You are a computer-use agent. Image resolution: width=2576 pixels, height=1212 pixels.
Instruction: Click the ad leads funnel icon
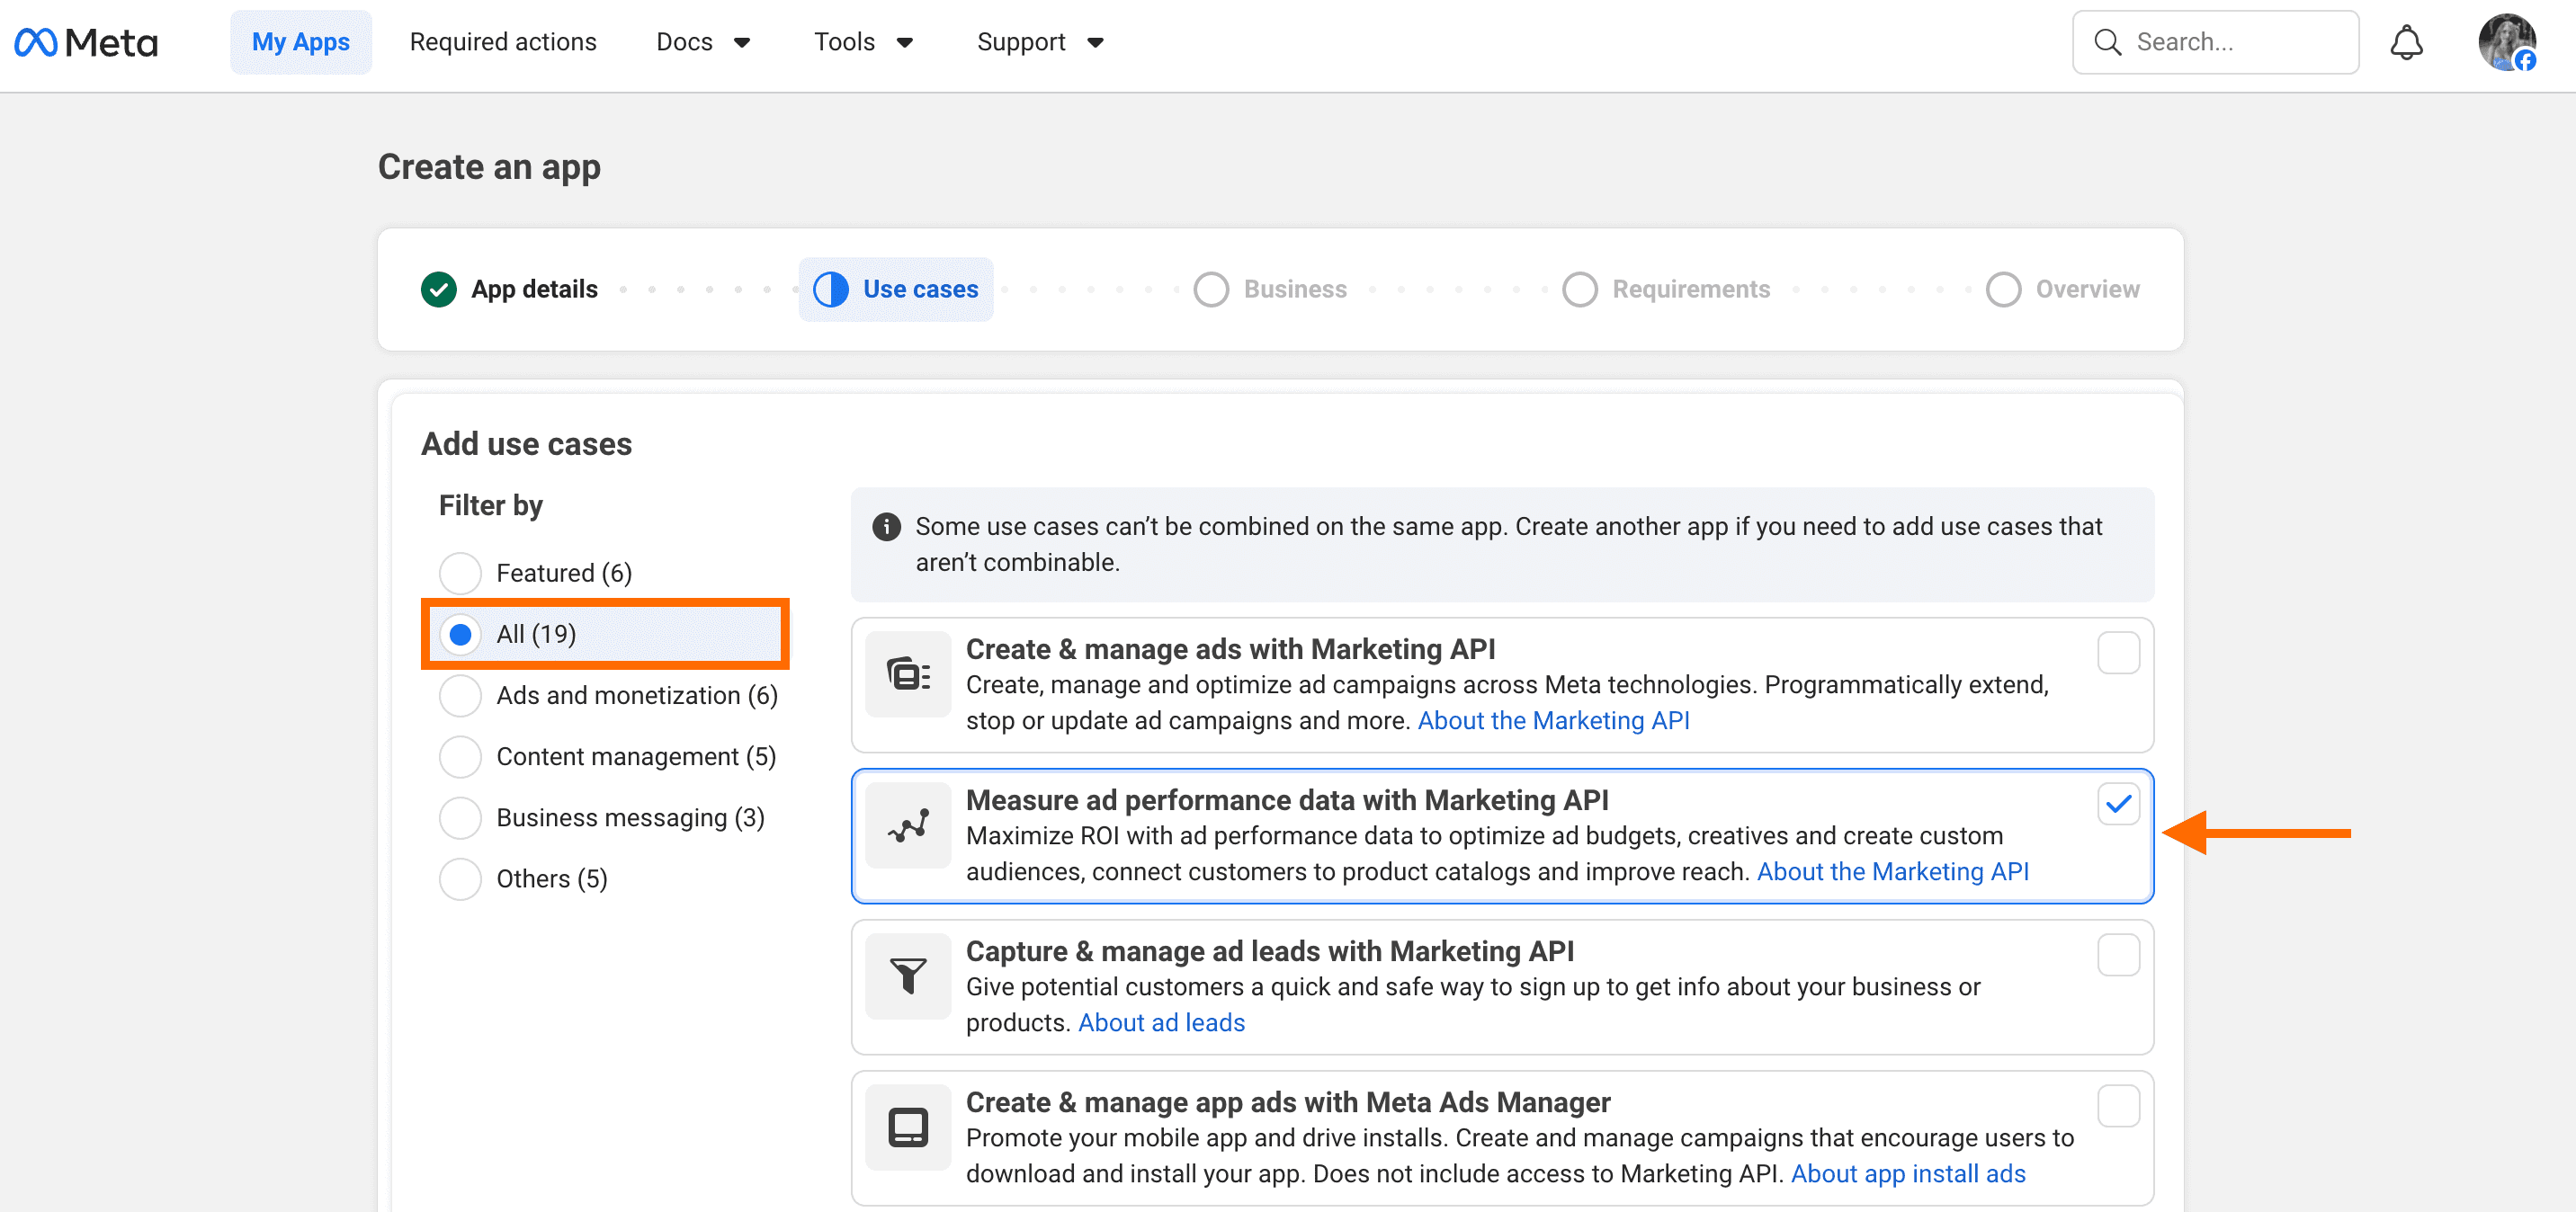coord(908,976)
